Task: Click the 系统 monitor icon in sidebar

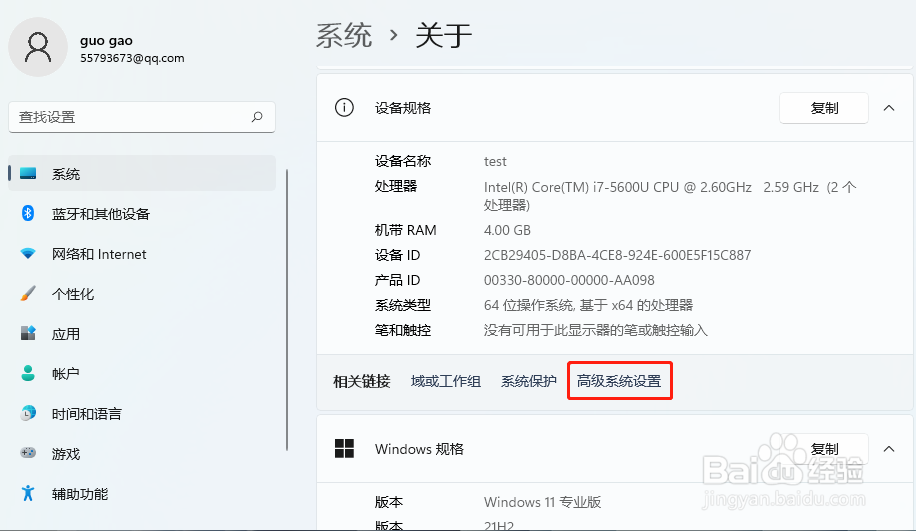Action: click(x=28, y=173)
